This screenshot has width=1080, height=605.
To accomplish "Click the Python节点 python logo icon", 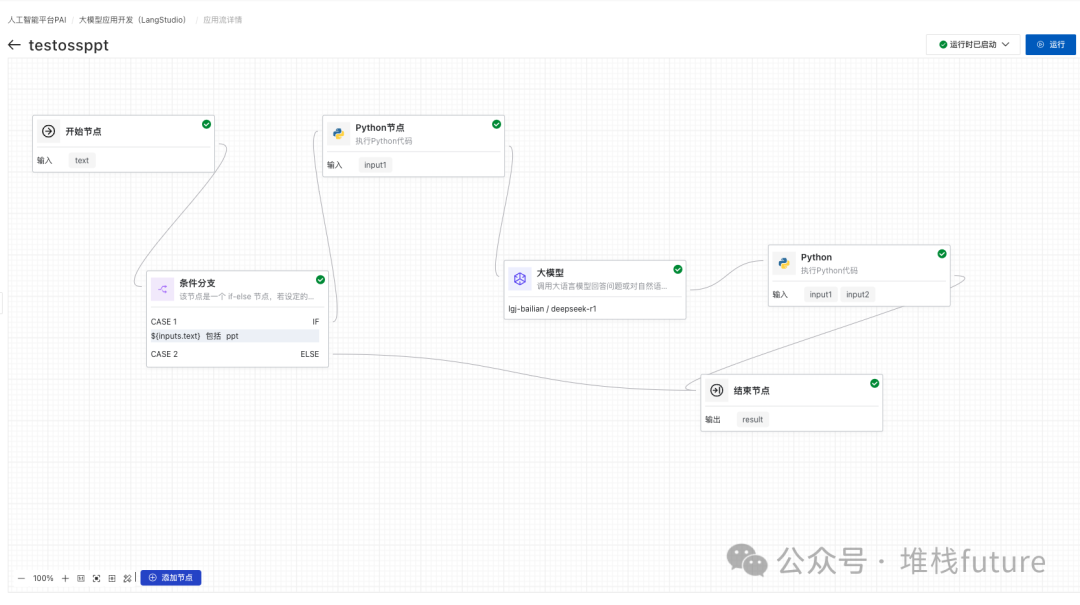I will point(338,134).
